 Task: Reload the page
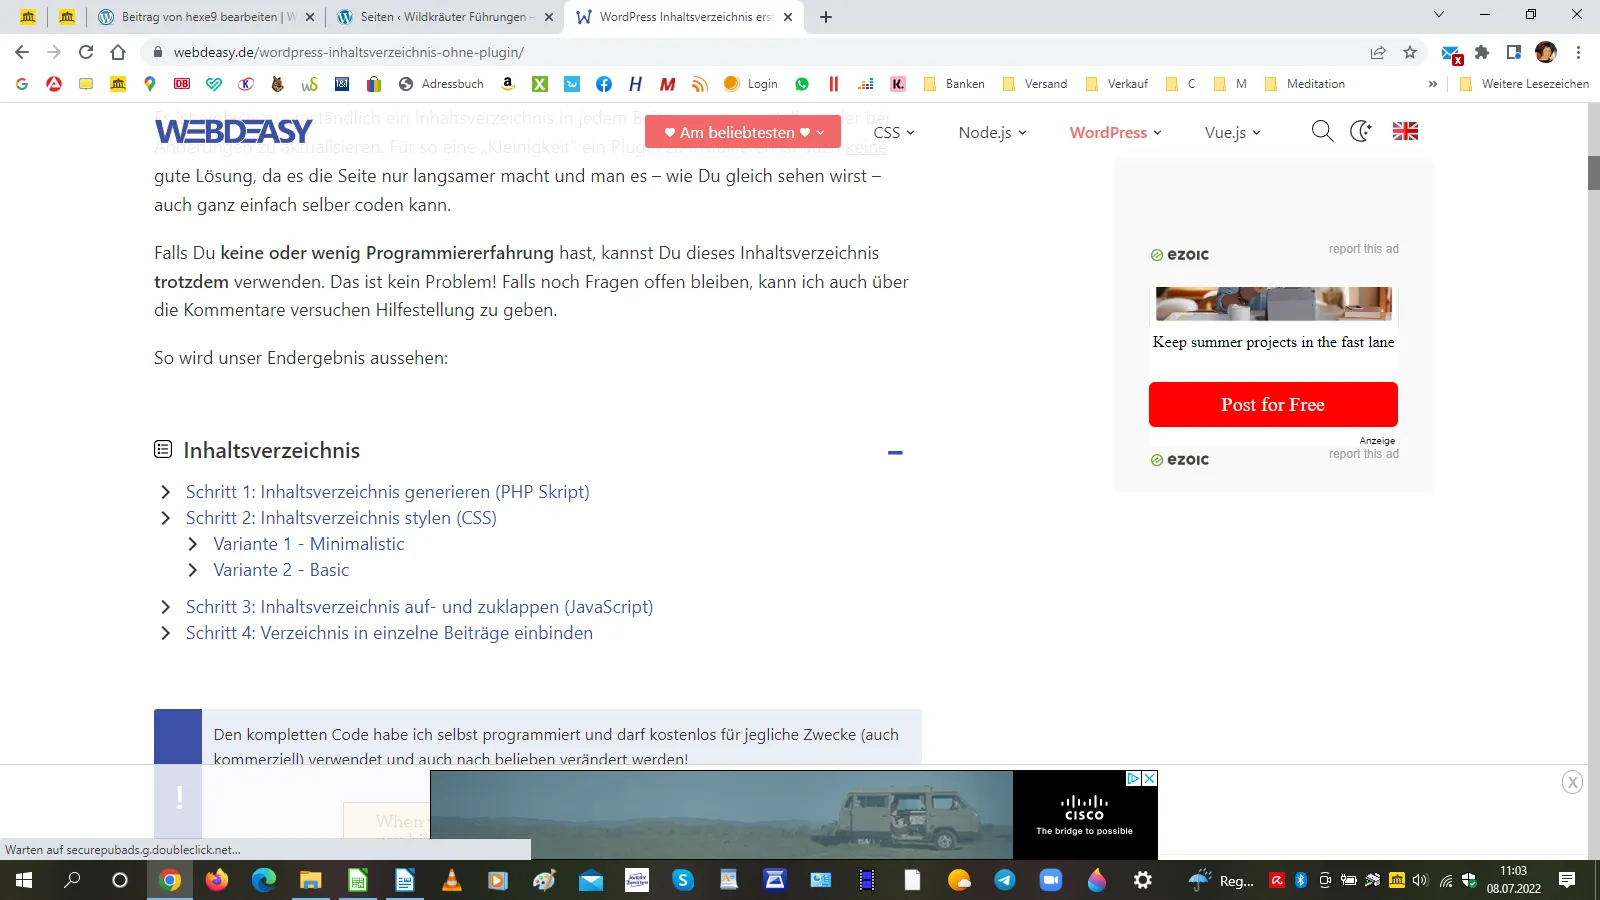(86, 52)
